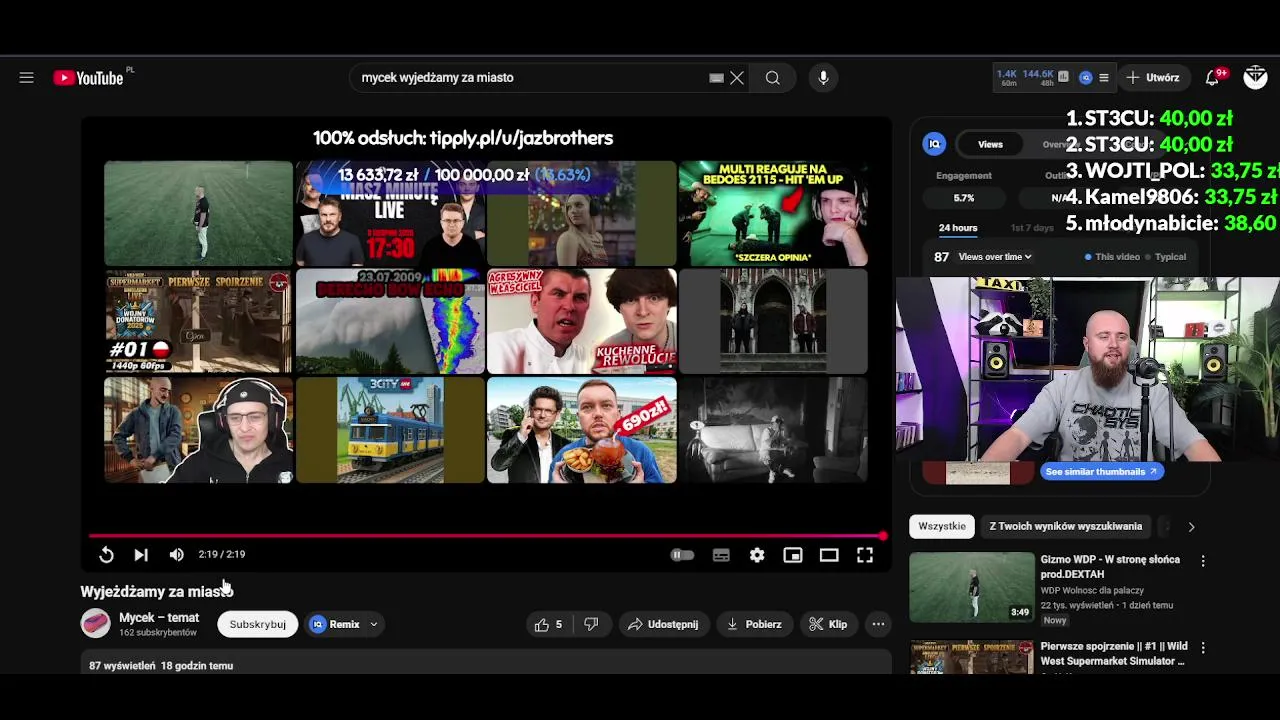
Task: Replay the video with the replay button
Action: (x=106, y=555)
